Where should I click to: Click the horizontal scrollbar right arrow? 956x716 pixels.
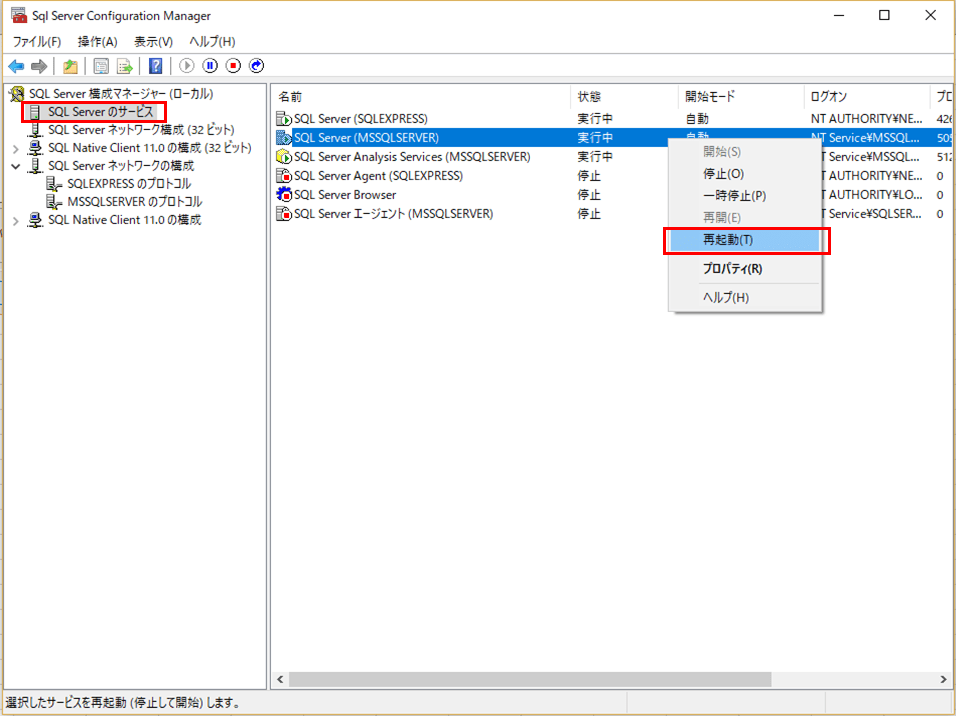[x=943, y=679]
